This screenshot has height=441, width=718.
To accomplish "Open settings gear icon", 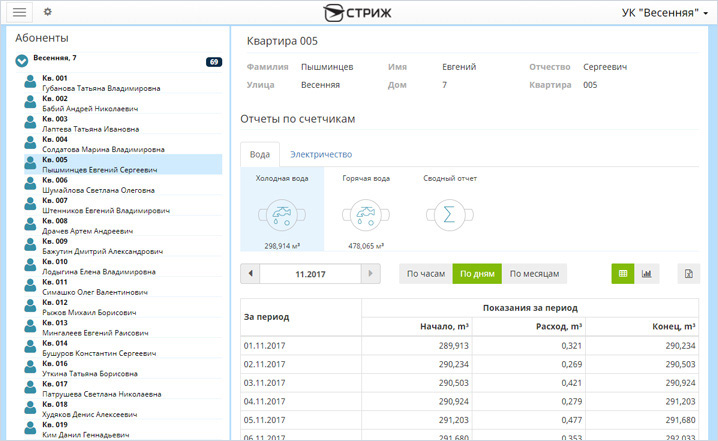I will [48, 12].
